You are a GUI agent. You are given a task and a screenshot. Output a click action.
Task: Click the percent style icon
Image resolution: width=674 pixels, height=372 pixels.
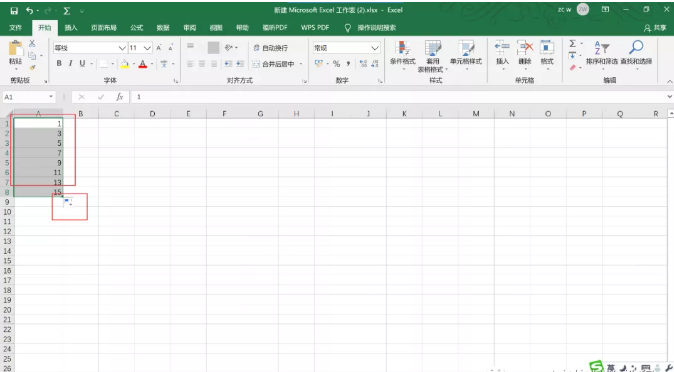point(337,64)
